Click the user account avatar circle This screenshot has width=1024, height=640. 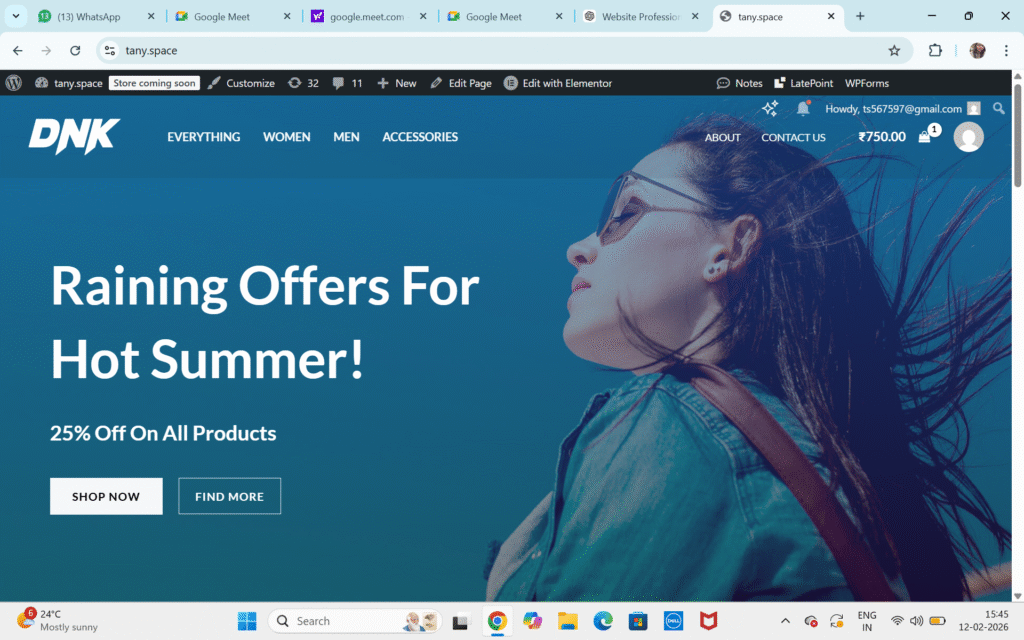coord(968,137)
